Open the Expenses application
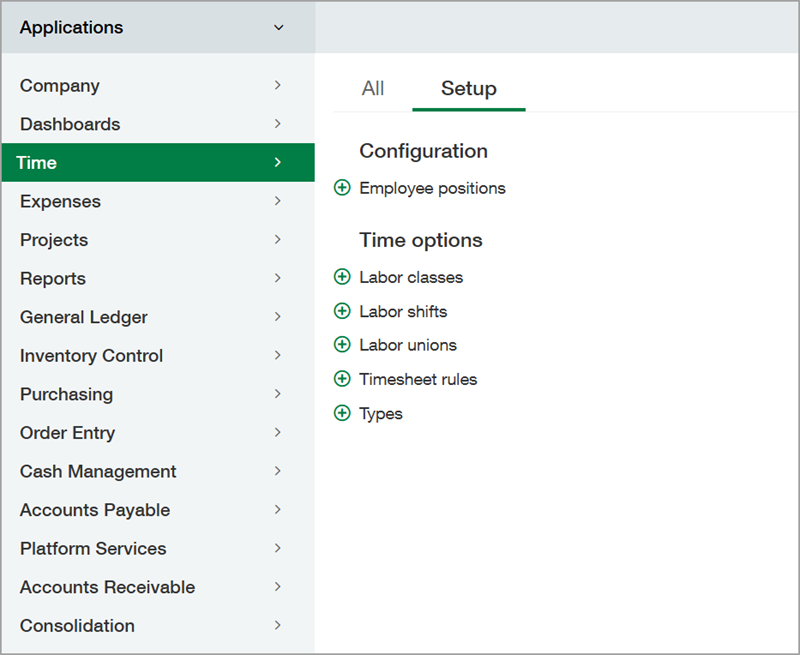The height and width of the screenshot is (655, 800). click(60, 201)
